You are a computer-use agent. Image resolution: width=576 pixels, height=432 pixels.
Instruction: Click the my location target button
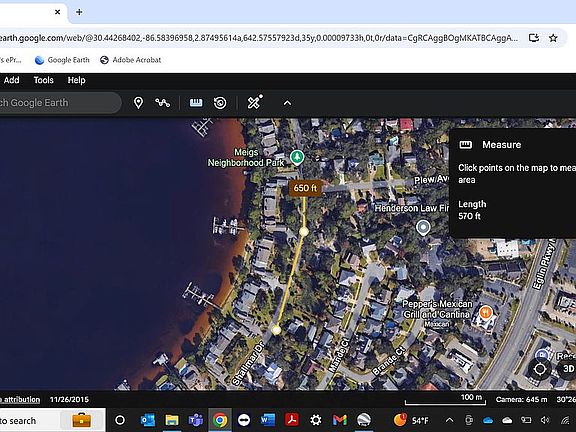pyautogui.click(x=540, y=369)
